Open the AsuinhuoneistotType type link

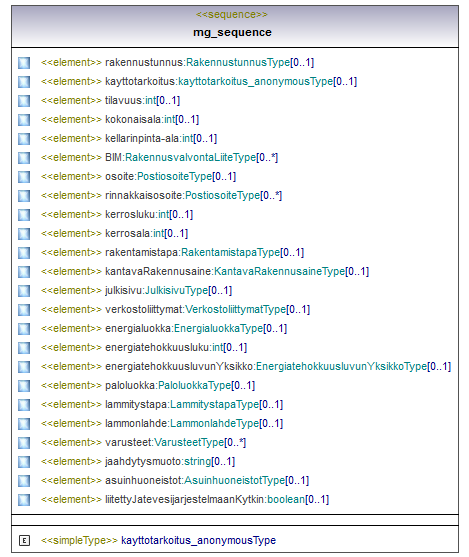click(x=234, y=481)
